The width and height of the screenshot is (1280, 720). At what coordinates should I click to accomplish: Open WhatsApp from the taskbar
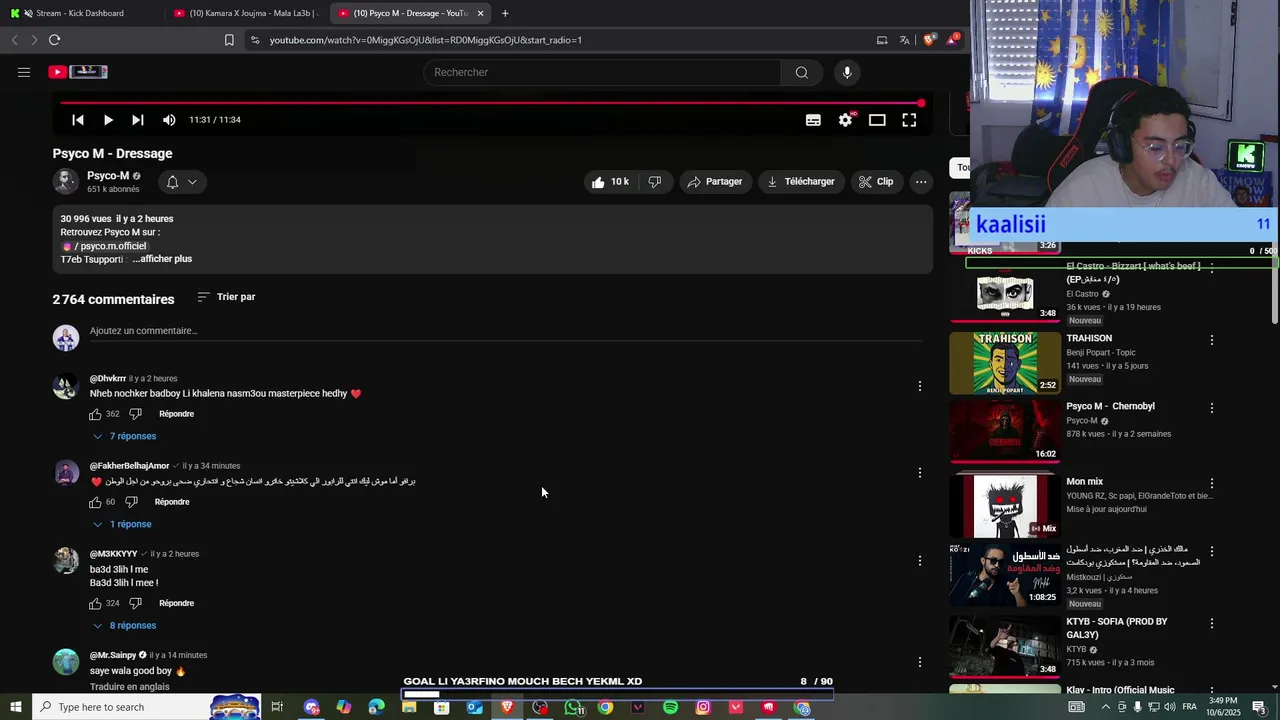(x=574, y=707)
